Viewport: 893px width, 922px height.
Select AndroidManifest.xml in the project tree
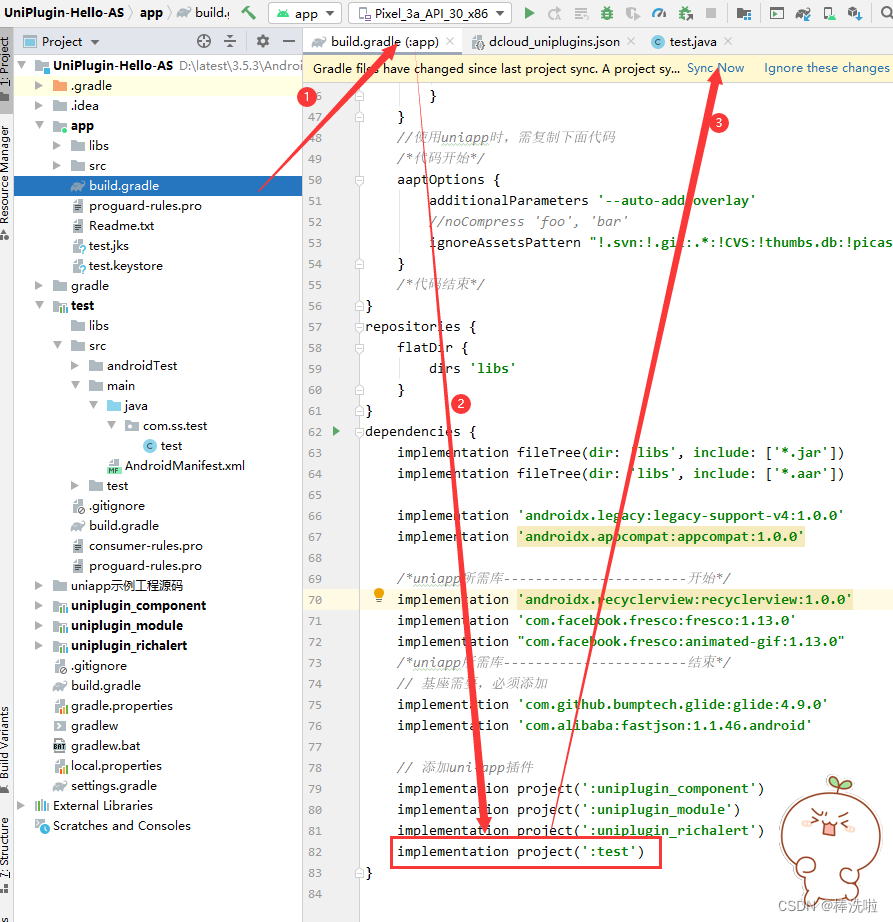[184, 466]
